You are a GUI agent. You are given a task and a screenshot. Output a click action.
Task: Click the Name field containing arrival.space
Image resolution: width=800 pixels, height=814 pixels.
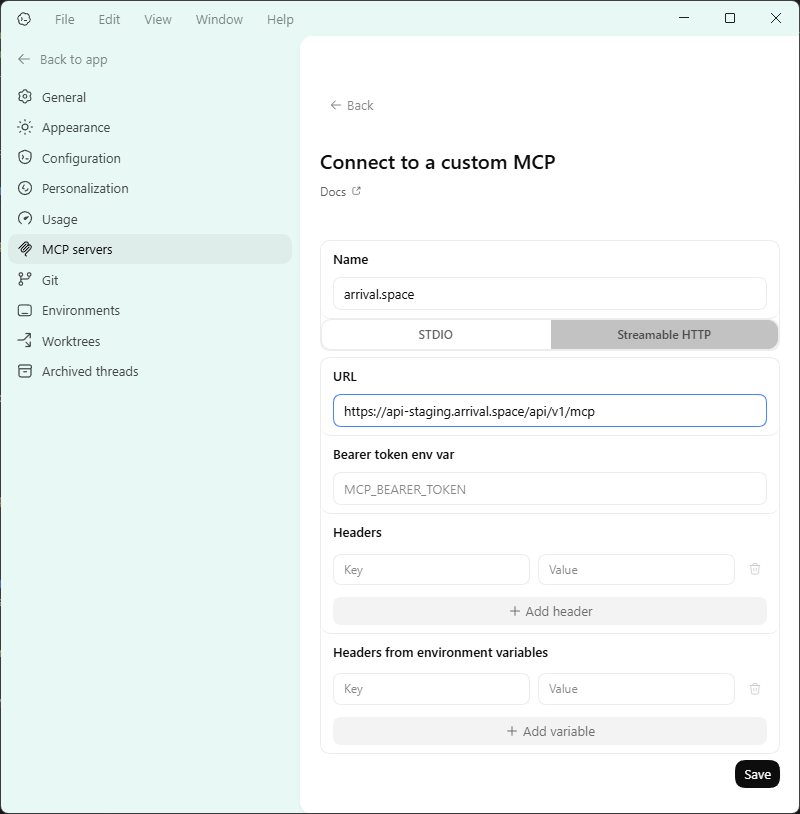[x=550, y=294]
